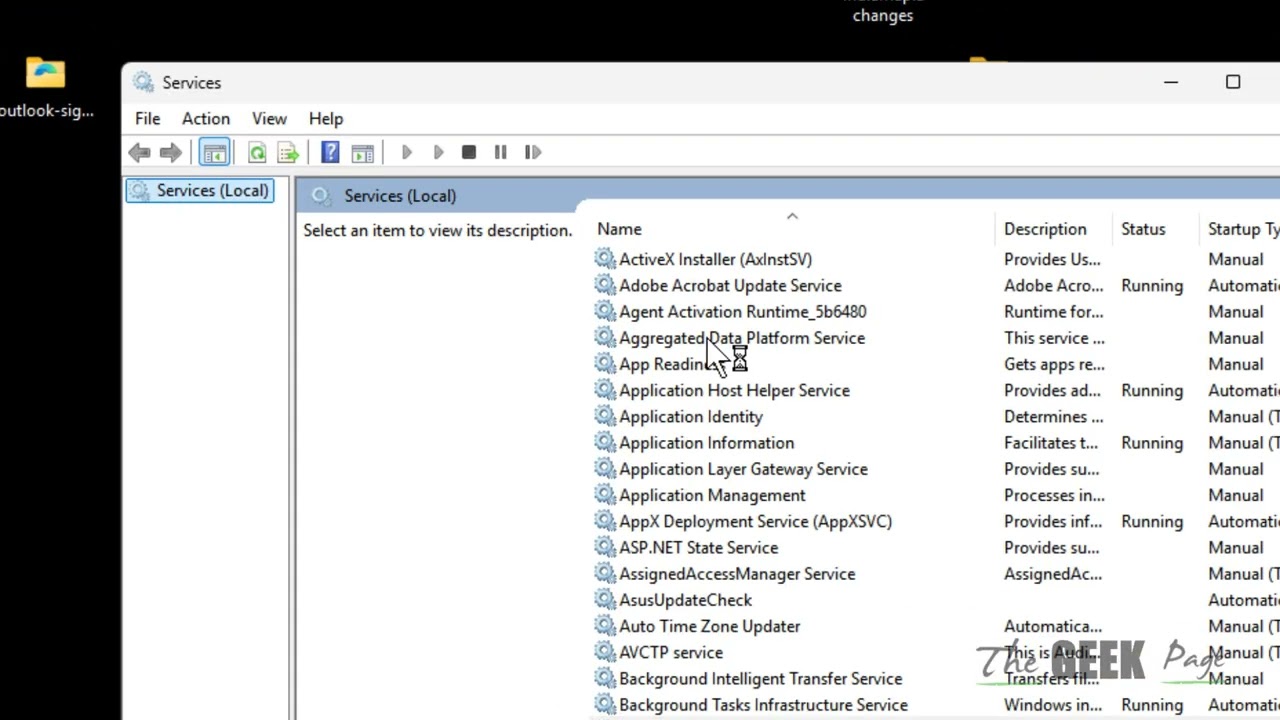Select Adobe Acrobat Update Service row

click(x=730, y=285)
